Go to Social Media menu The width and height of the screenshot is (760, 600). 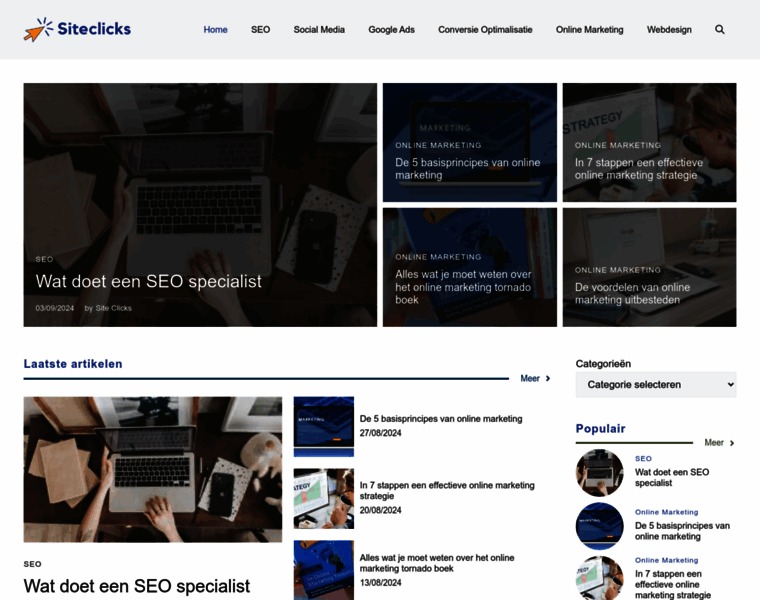(319, 30)
